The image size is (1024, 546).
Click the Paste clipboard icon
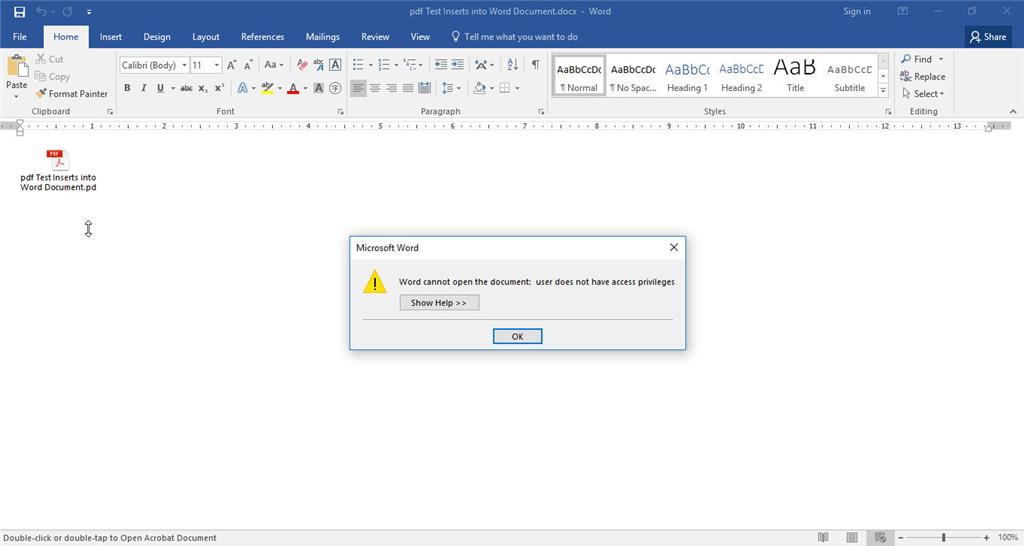point(16,67)
